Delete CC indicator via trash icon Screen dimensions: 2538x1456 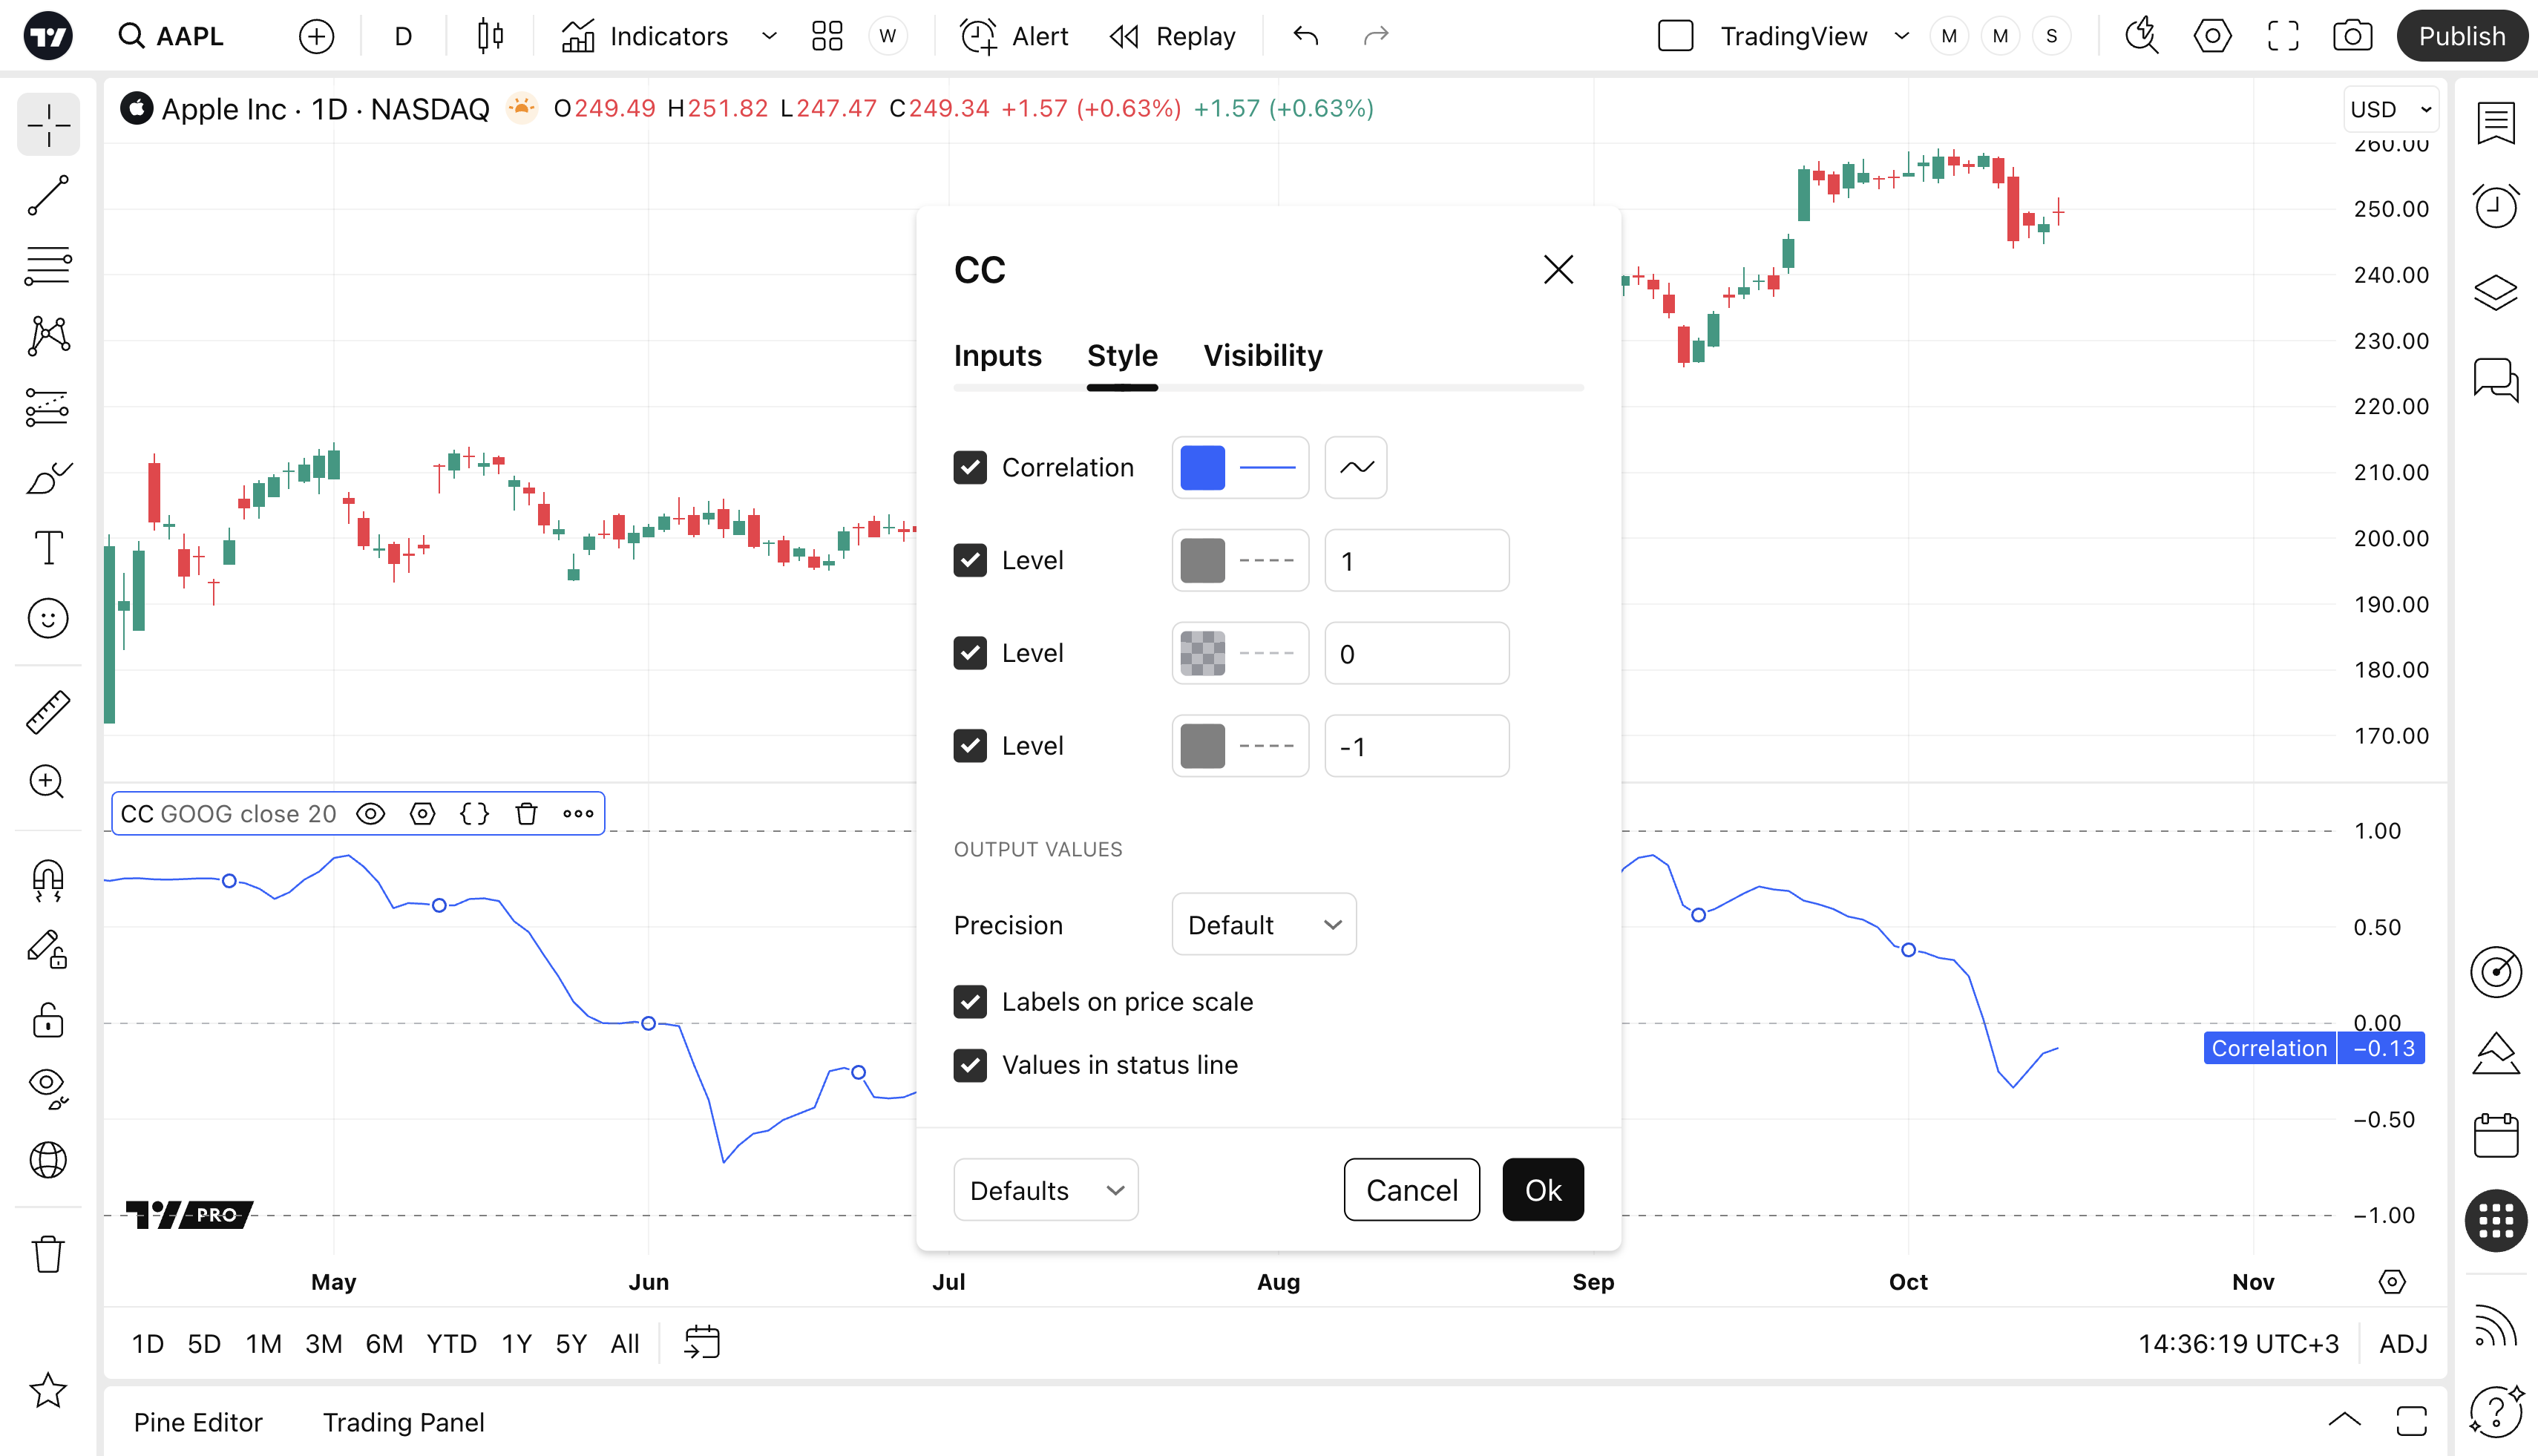coord(526,814)
